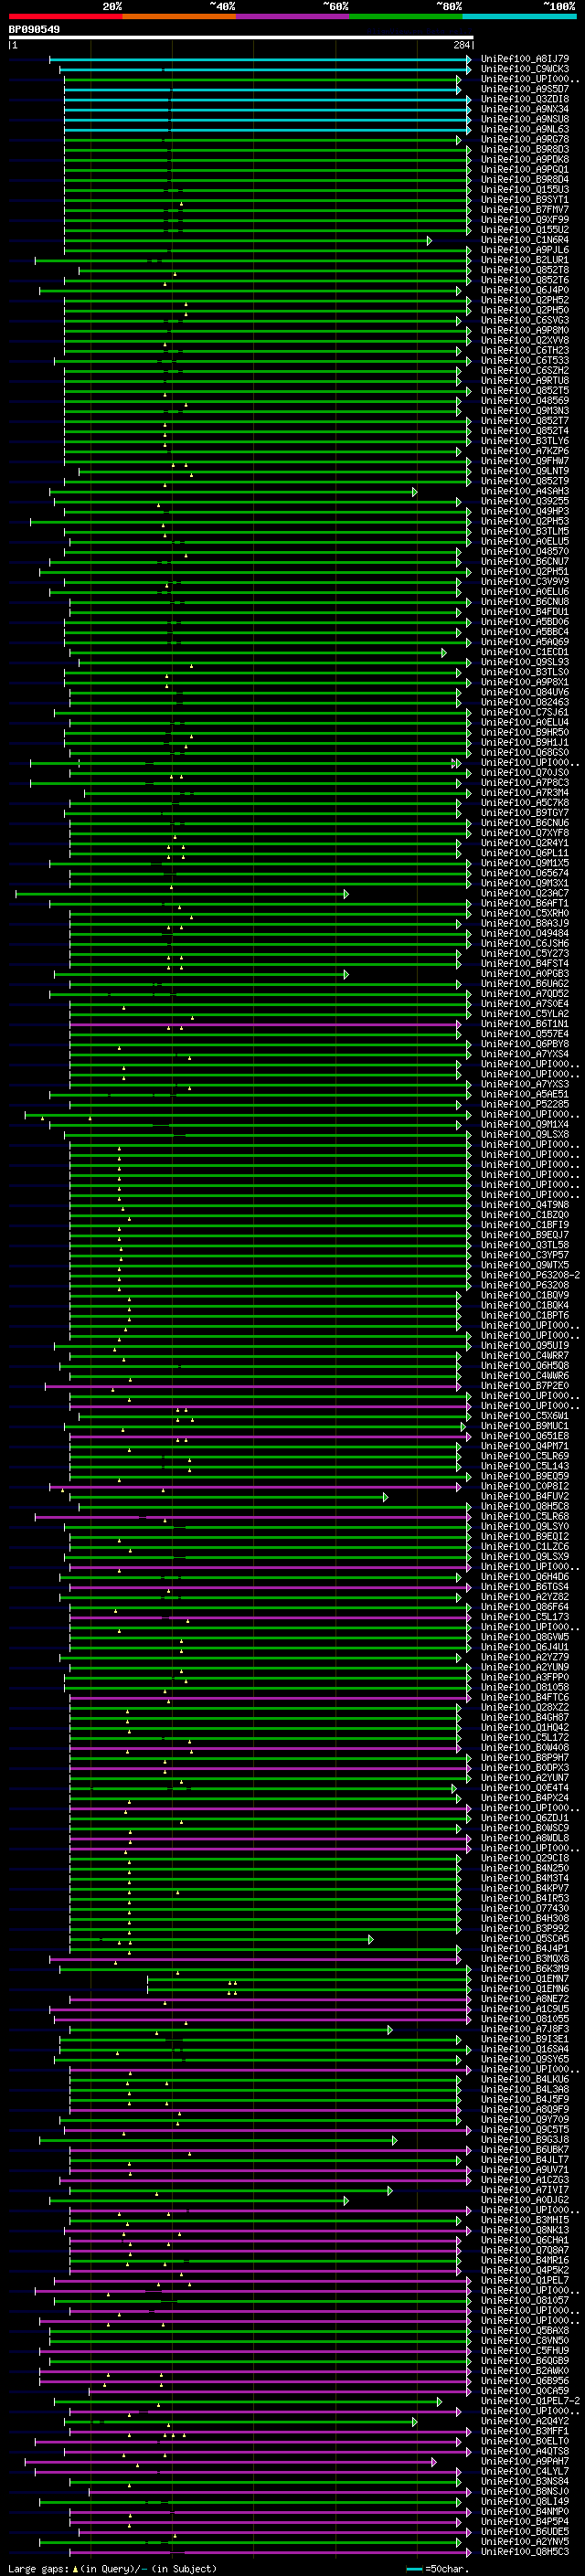Select the UniRef100_A0PGB3 label

click(525, 973)
